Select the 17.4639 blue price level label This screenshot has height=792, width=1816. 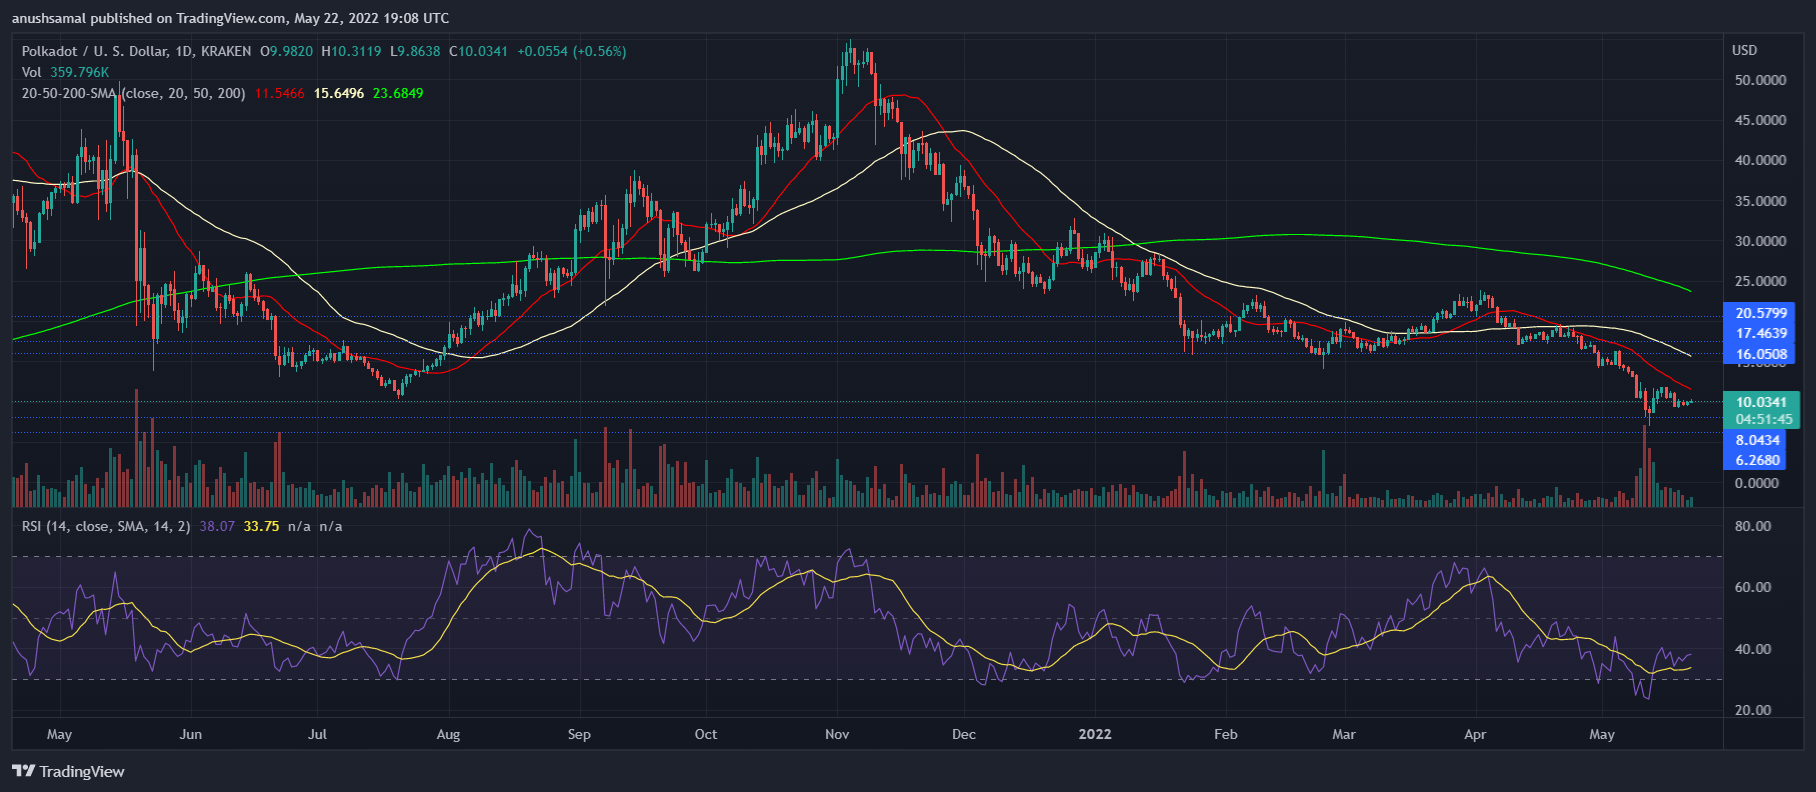(x=1760, y=333)
